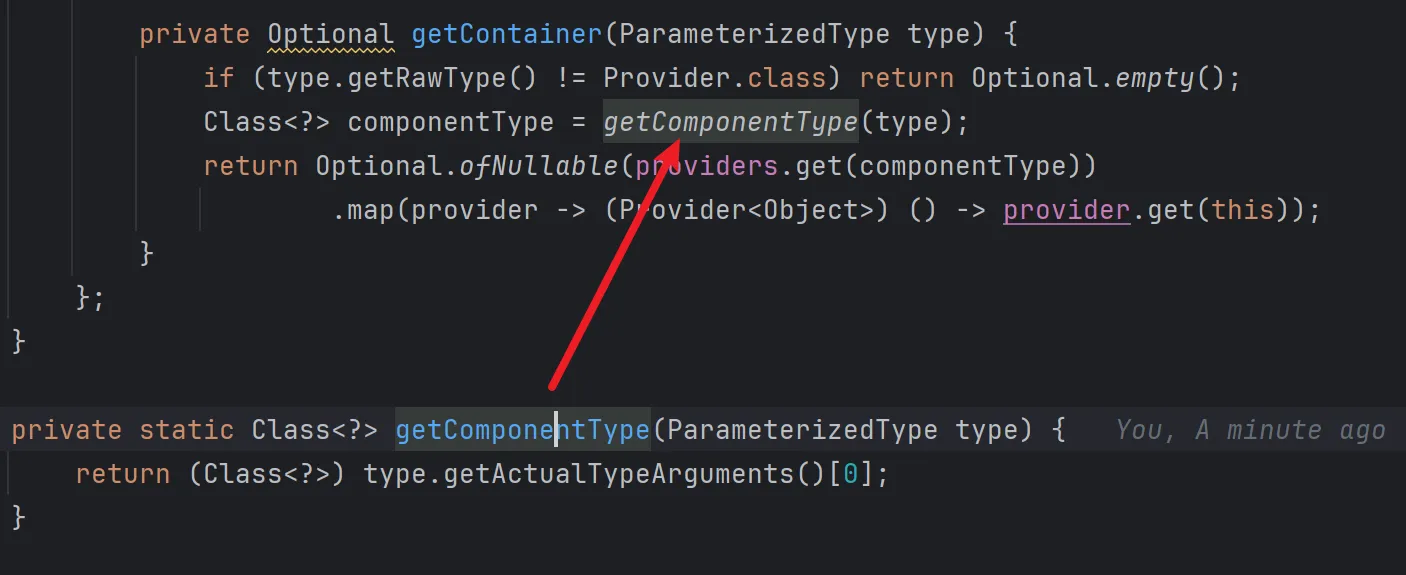Viewport: 1406px width, 575px height.
Task: Click the map method call
Action: 371,210
